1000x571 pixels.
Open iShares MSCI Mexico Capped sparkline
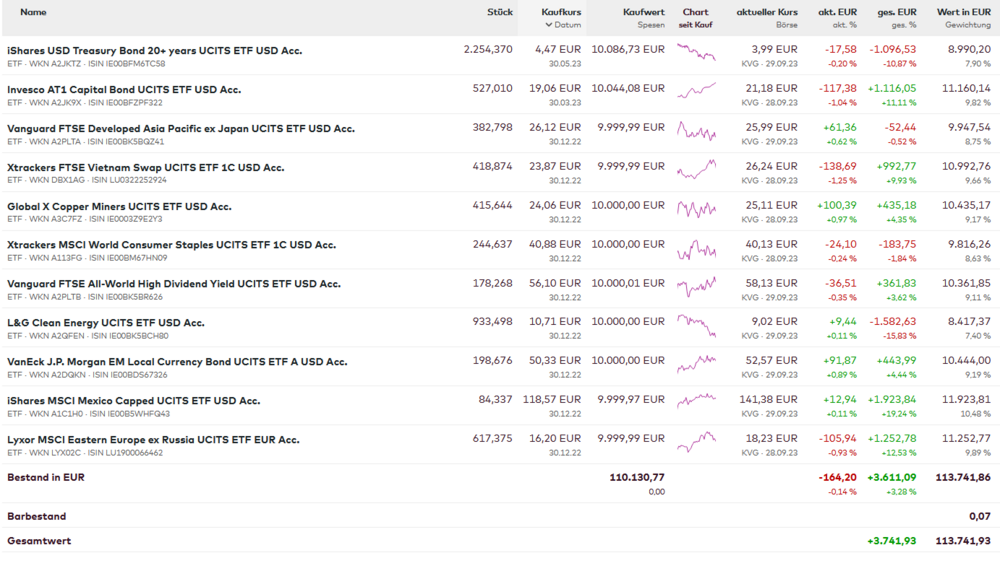[x=696, y=402]
